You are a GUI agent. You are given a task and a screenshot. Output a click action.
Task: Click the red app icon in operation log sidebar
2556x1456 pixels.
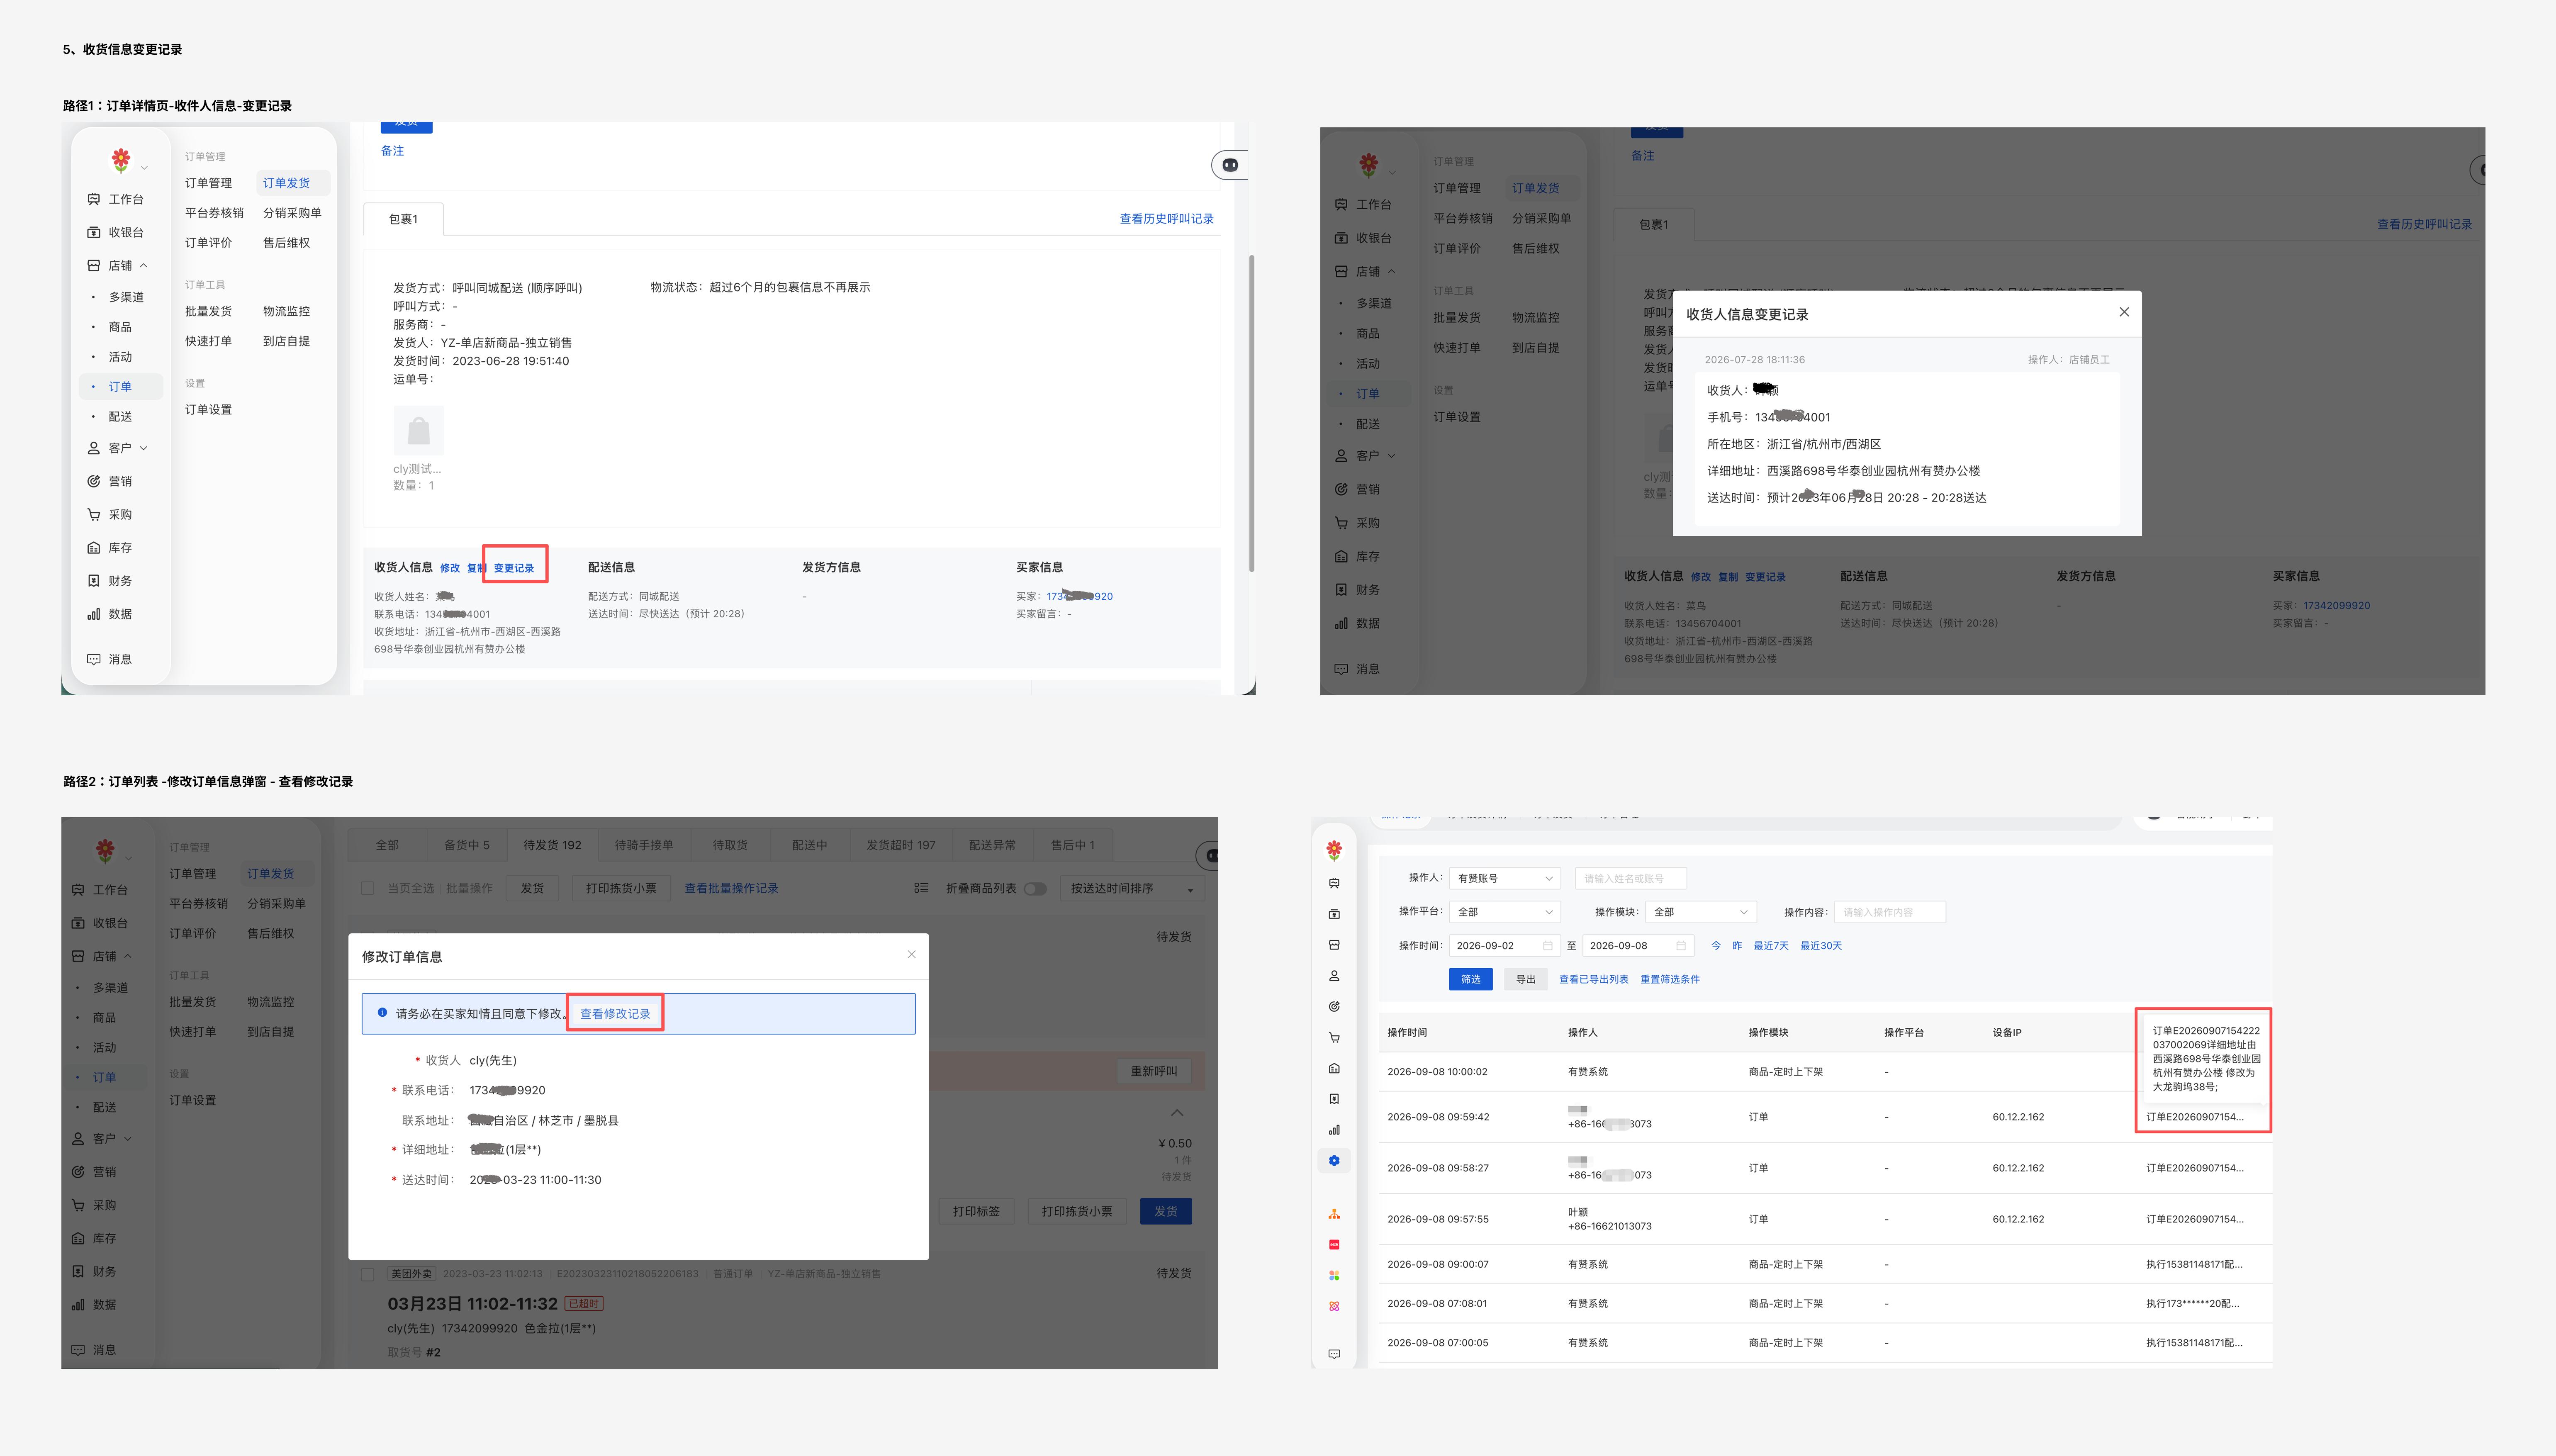[x=1334, y=1245]
